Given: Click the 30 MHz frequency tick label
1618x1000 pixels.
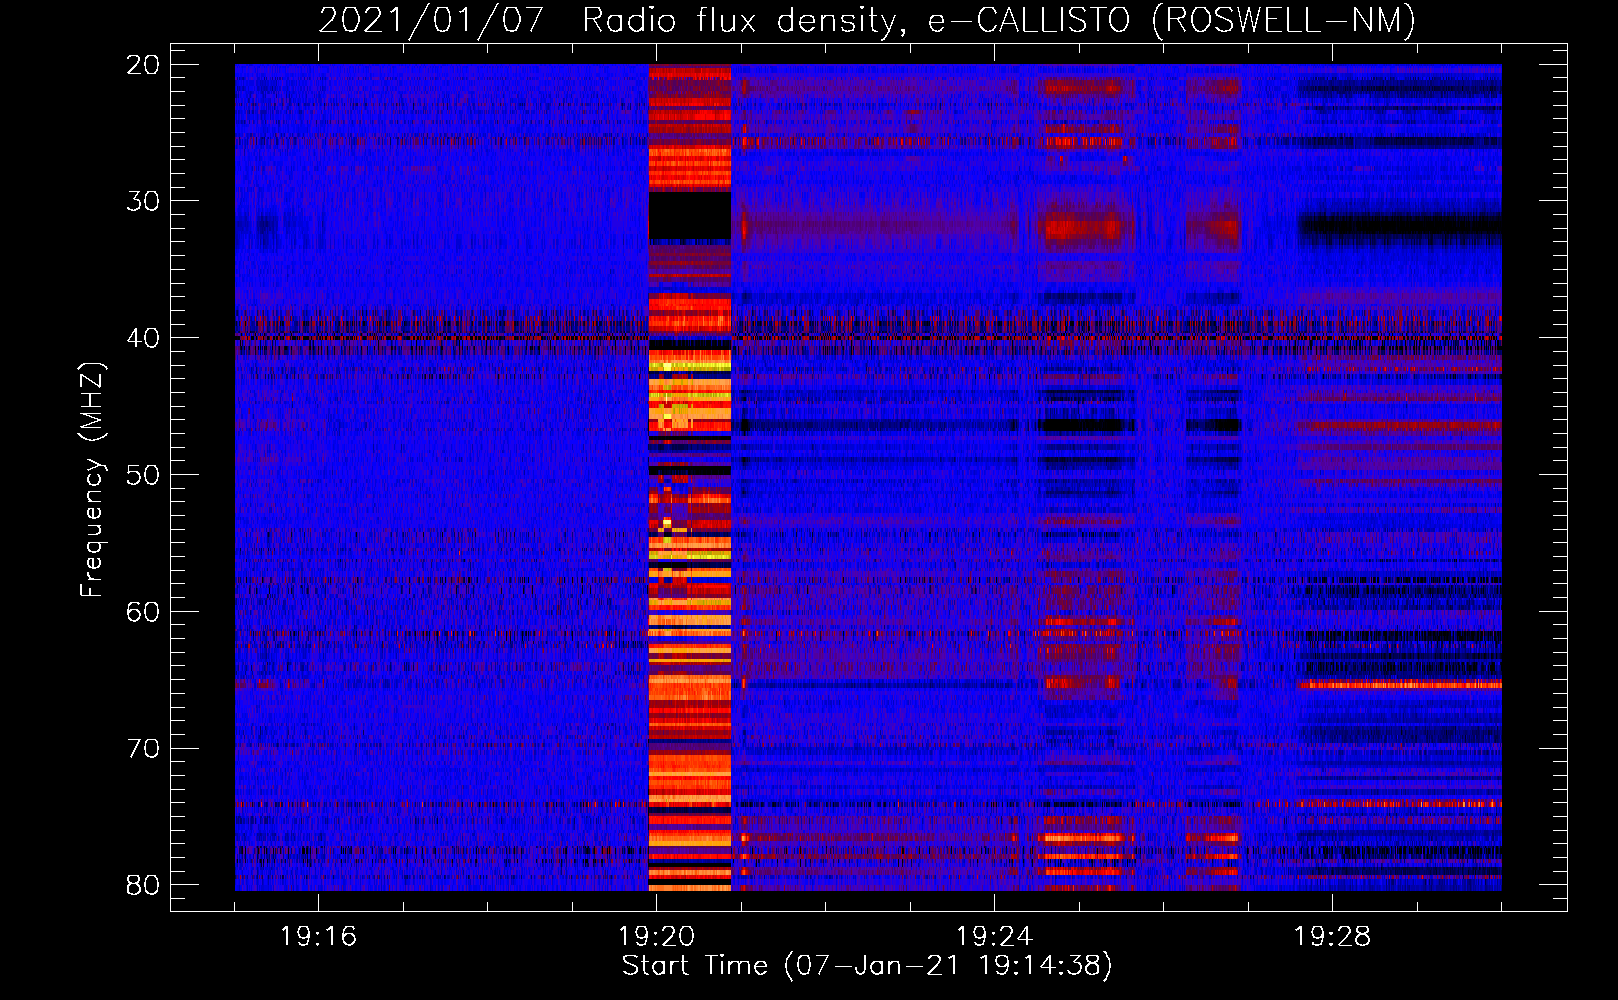Looking at the screenshot, I should pos(144,201).
